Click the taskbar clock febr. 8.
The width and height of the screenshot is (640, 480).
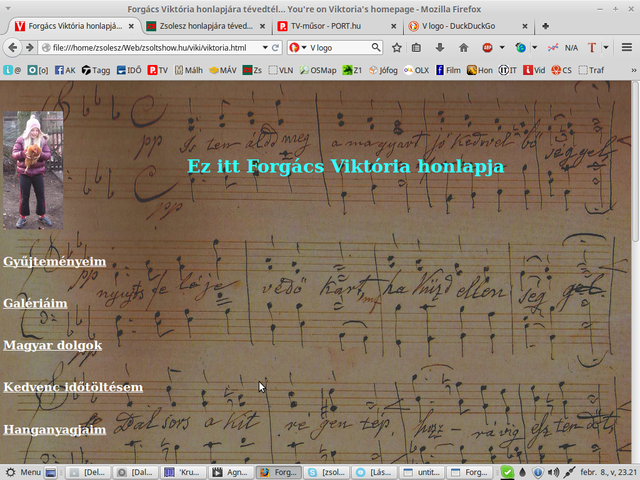(x=608, y=472)
